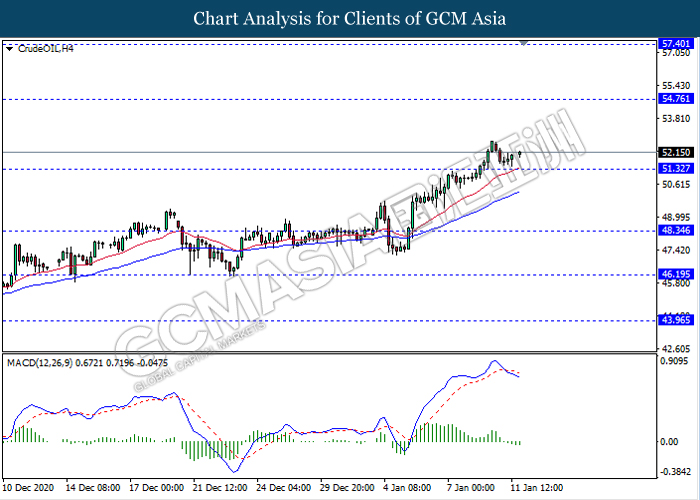Click the 29 Dec 20:00 time axis label
This screenshot has height=500, width=700.
(347, 488)
